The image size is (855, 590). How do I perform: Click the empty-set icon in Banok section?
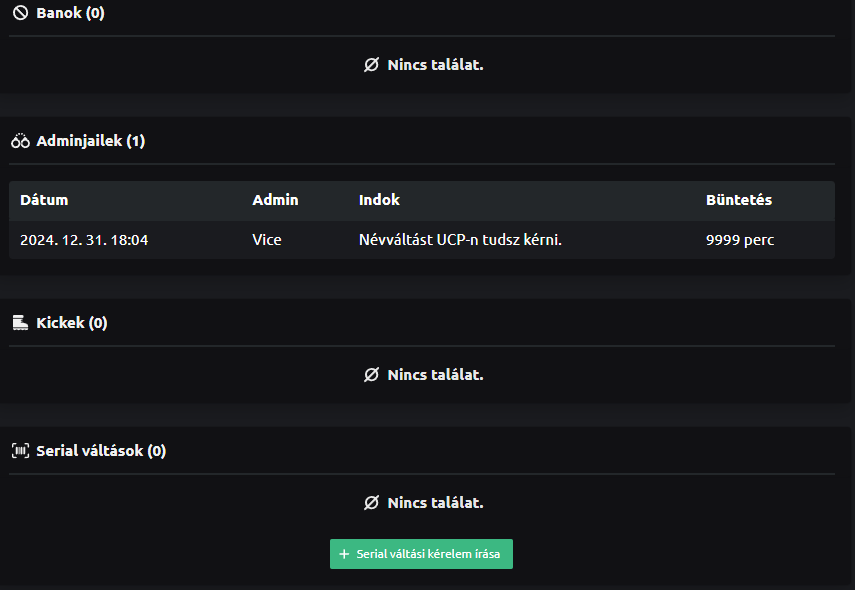(371, 65)
